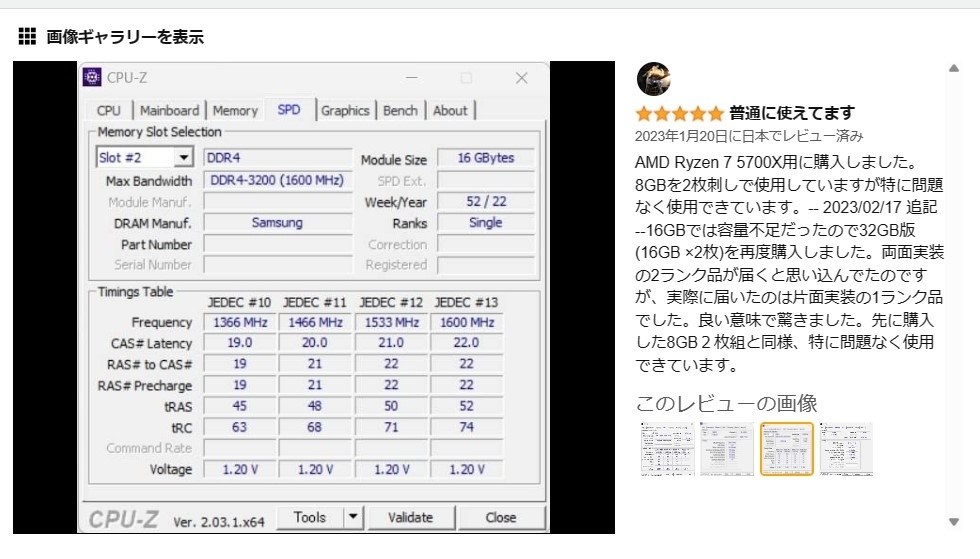Click the empty Part Number field

point(278,244)
